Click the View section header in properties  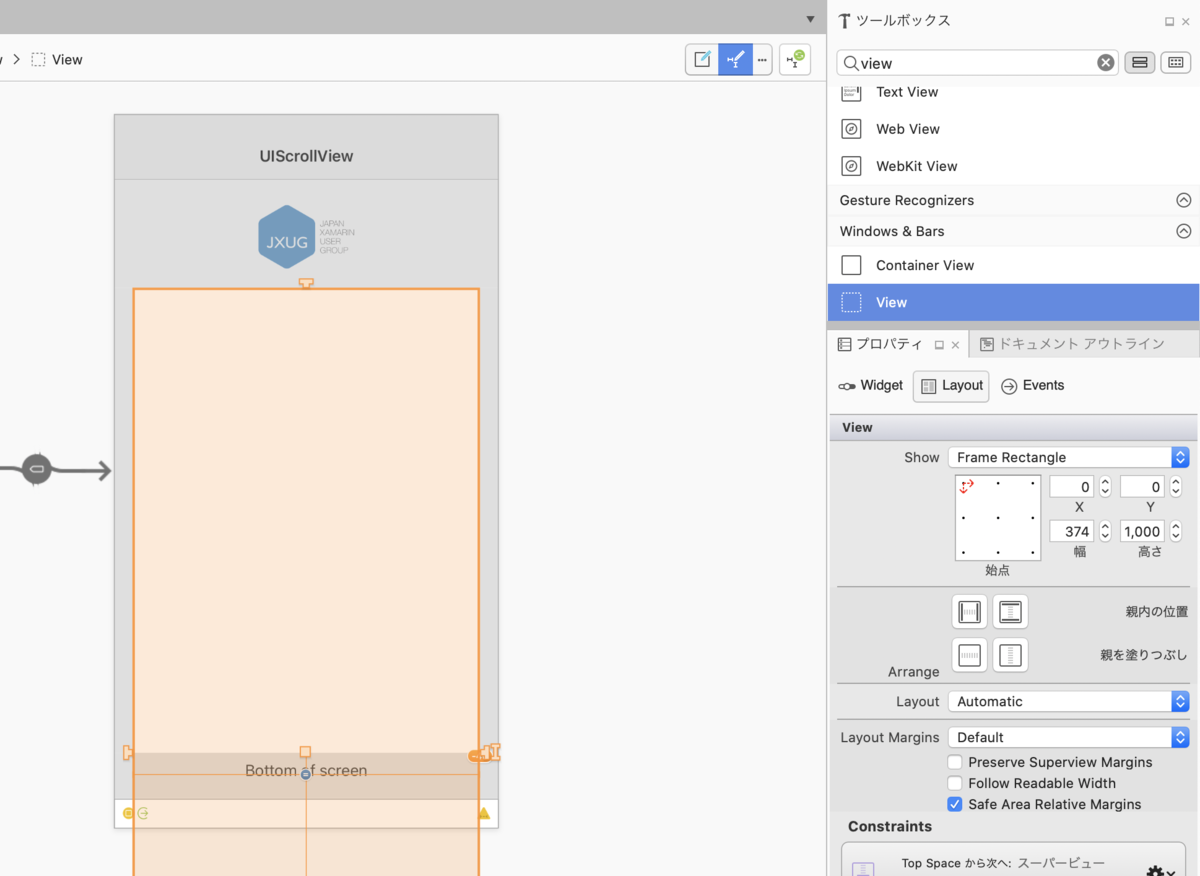1013,427
